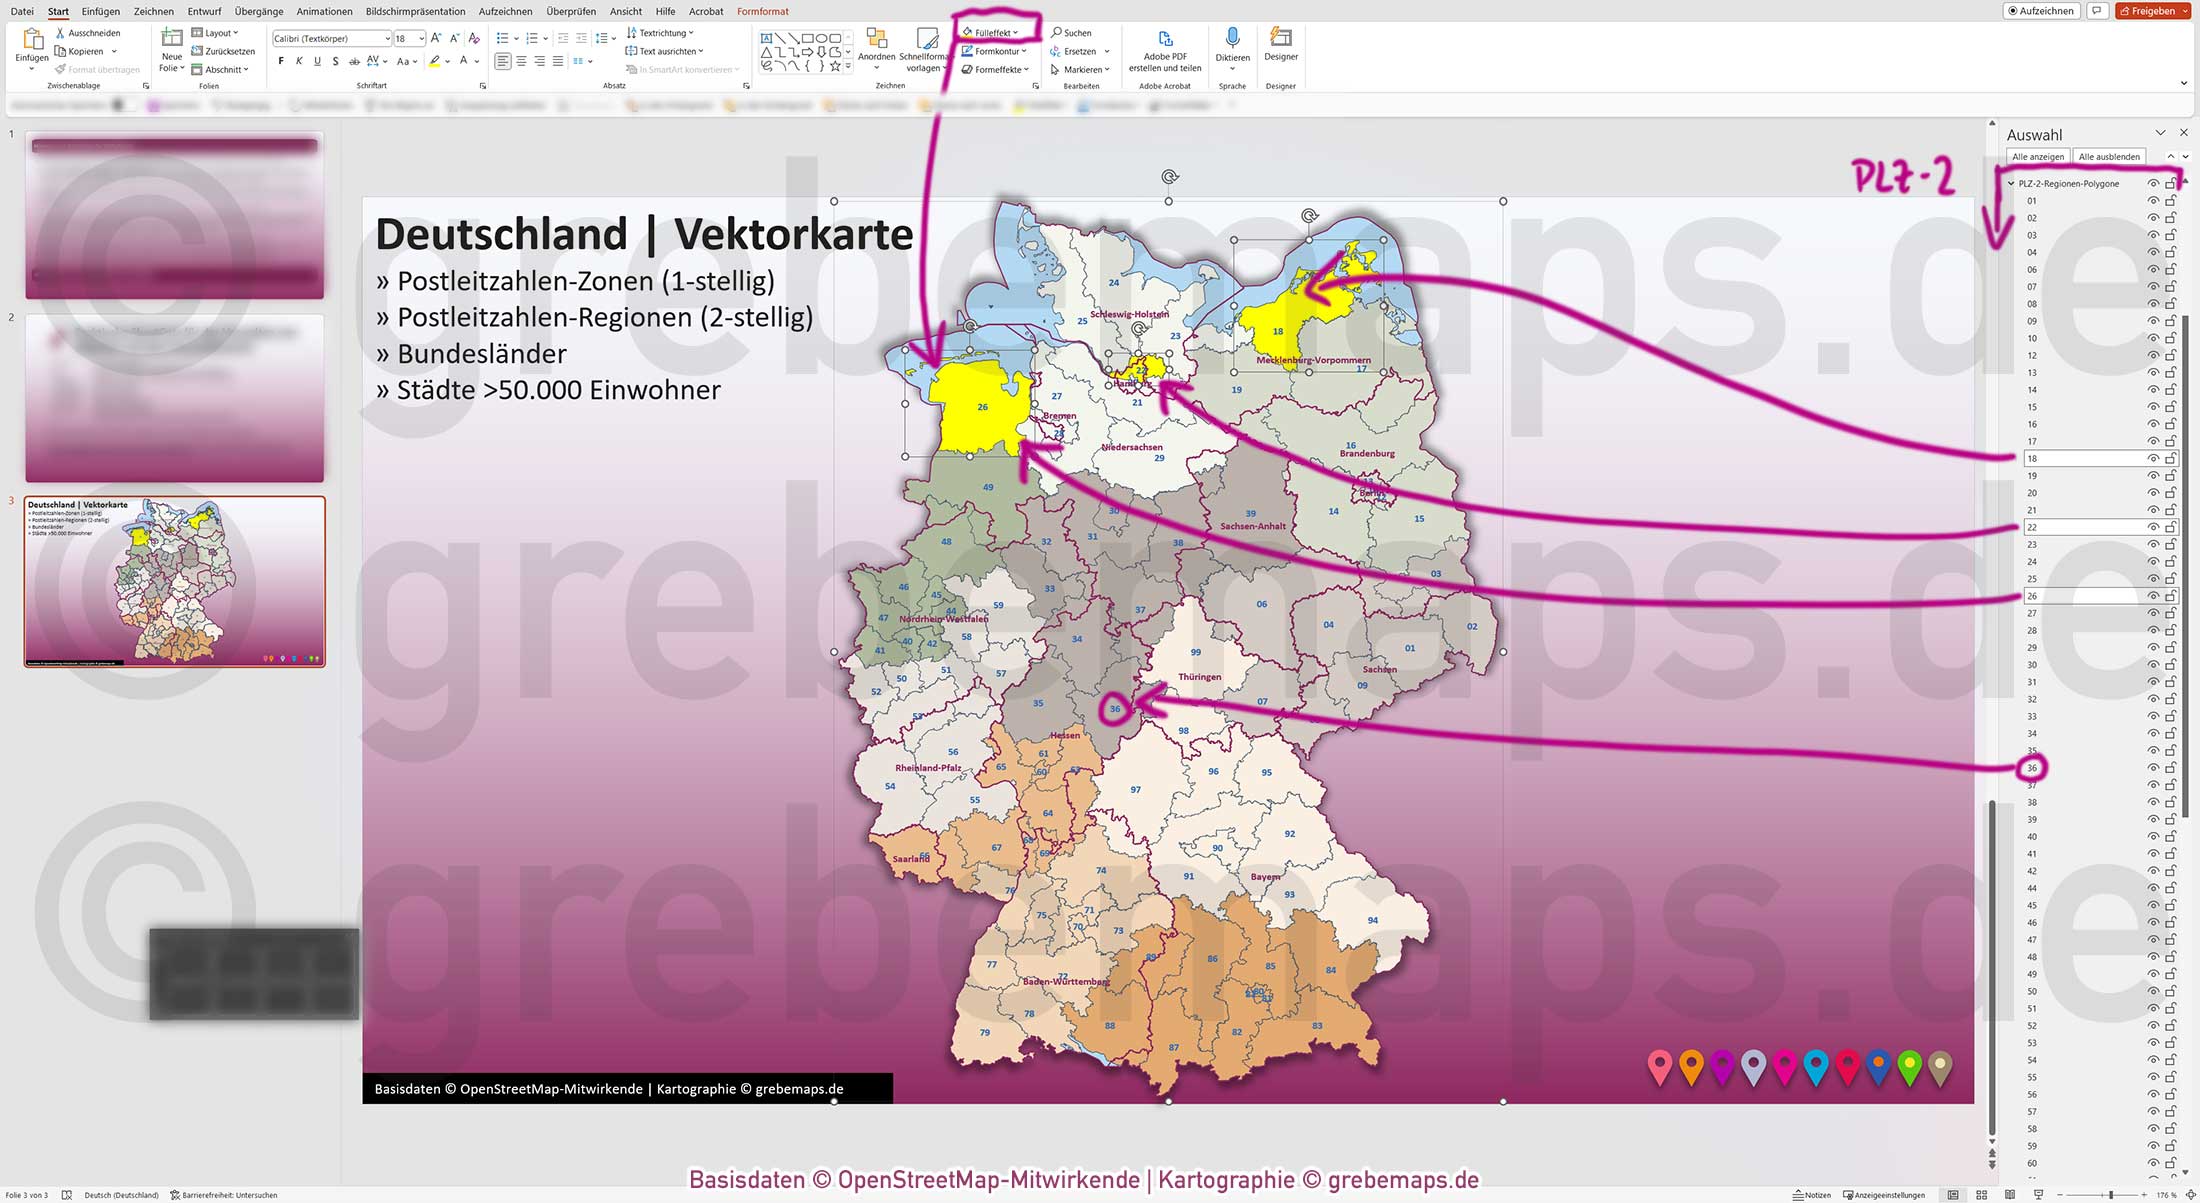Toggle visibility of region 26

coord(2152,595)
